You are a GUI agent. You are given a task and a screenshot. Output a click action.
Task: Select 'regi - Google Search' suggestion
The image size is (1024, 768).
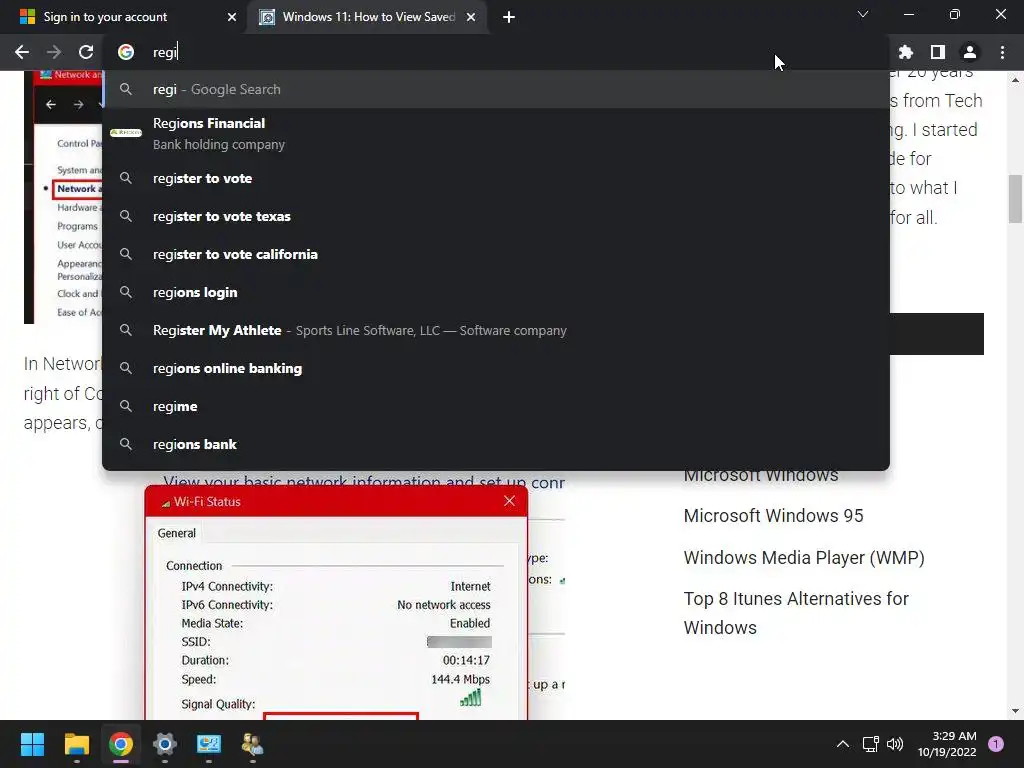point(496,89)
